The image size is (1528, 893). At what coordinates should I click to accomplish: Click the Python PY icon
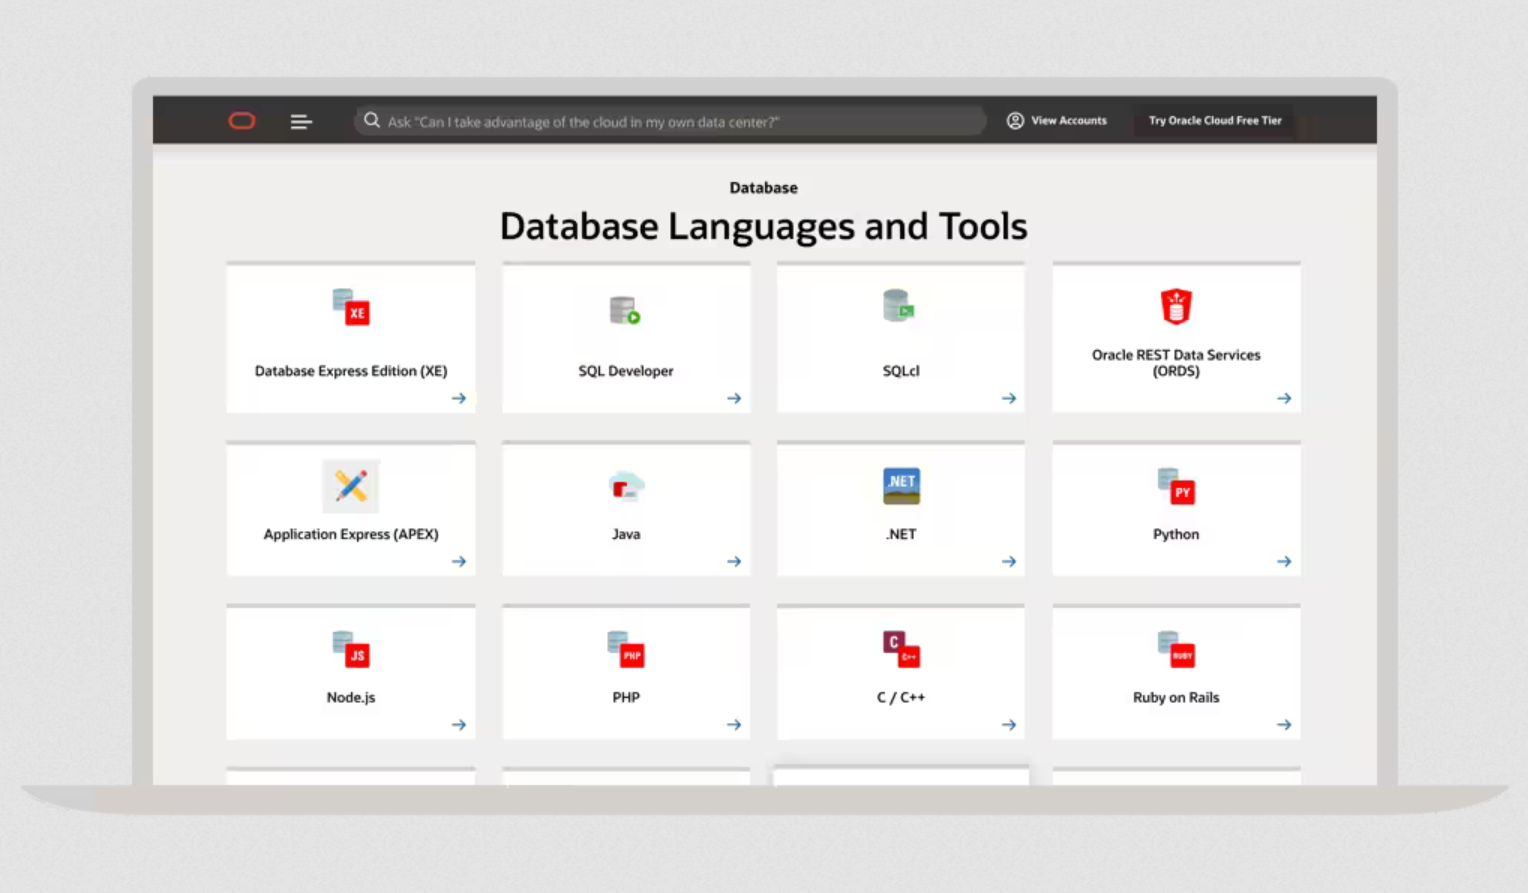coord(1176,486)
